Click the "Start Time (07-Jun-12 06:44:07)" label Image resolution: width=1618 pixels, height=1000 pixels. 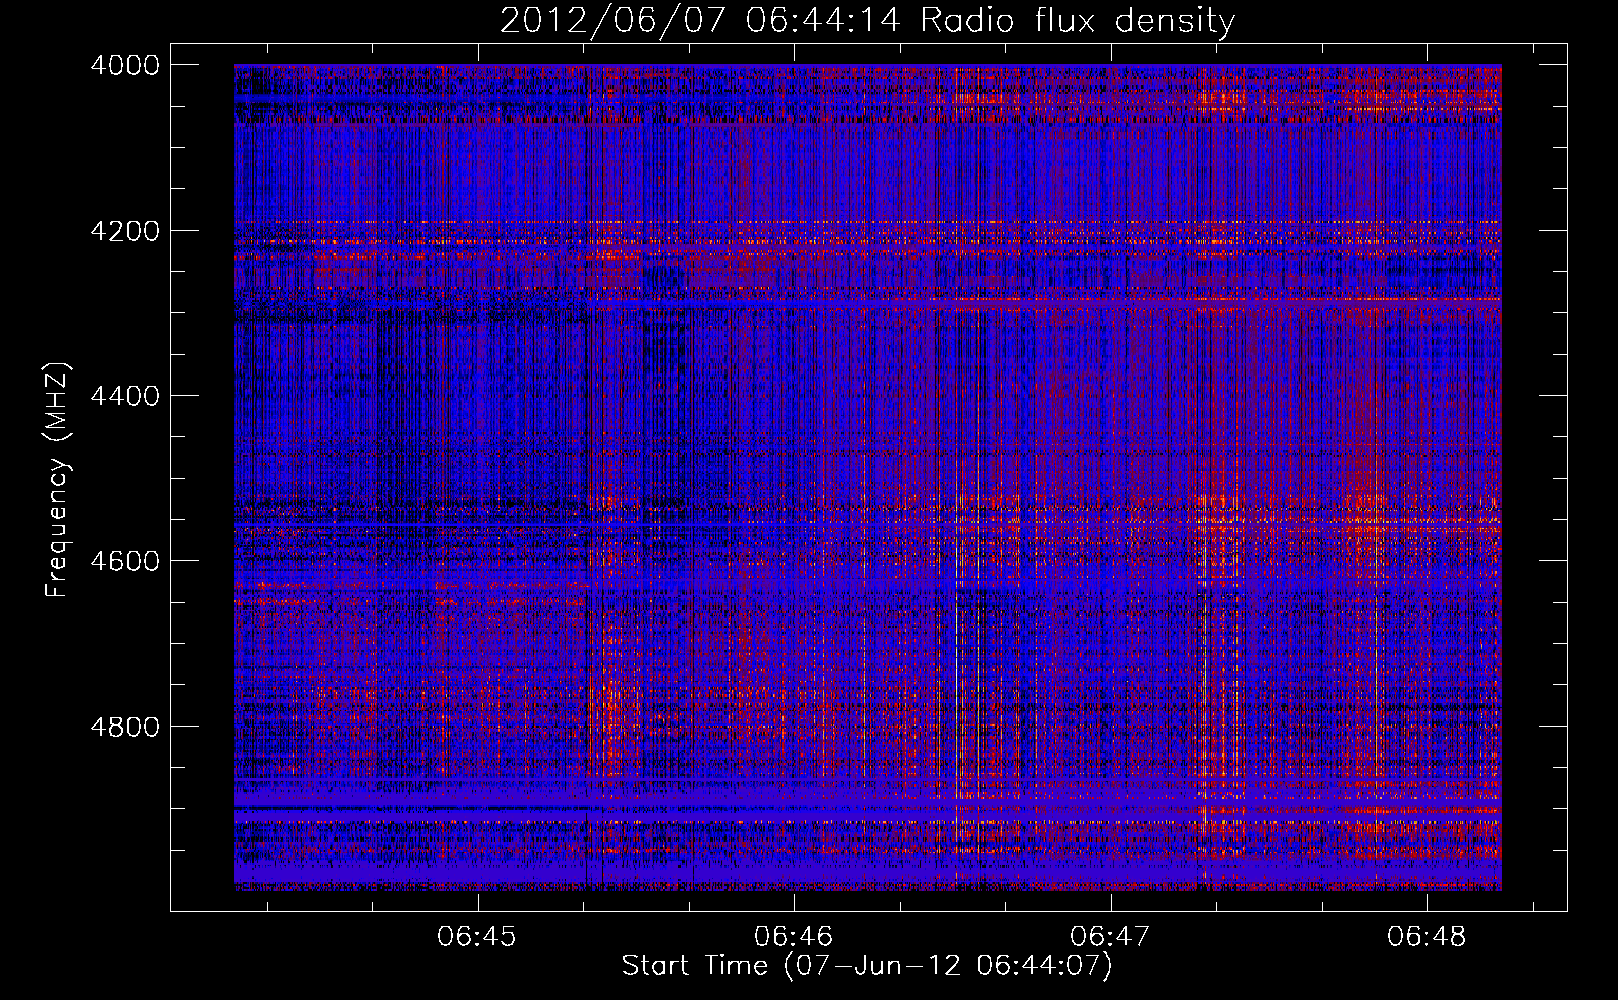click(x=867, y=966)
